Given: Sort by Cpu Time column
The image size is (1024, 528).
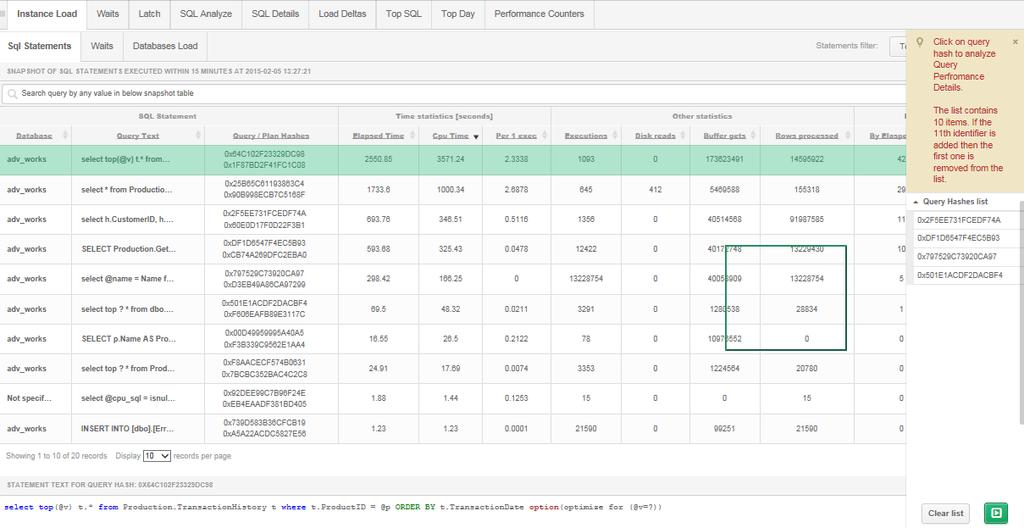Looking at the screenshot, I should pos(451,136).
